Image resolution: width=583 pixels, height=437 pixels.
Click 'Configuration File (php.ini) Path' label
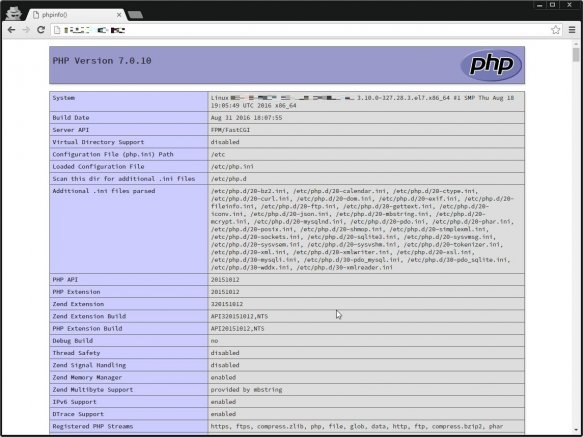pos(113,154)
